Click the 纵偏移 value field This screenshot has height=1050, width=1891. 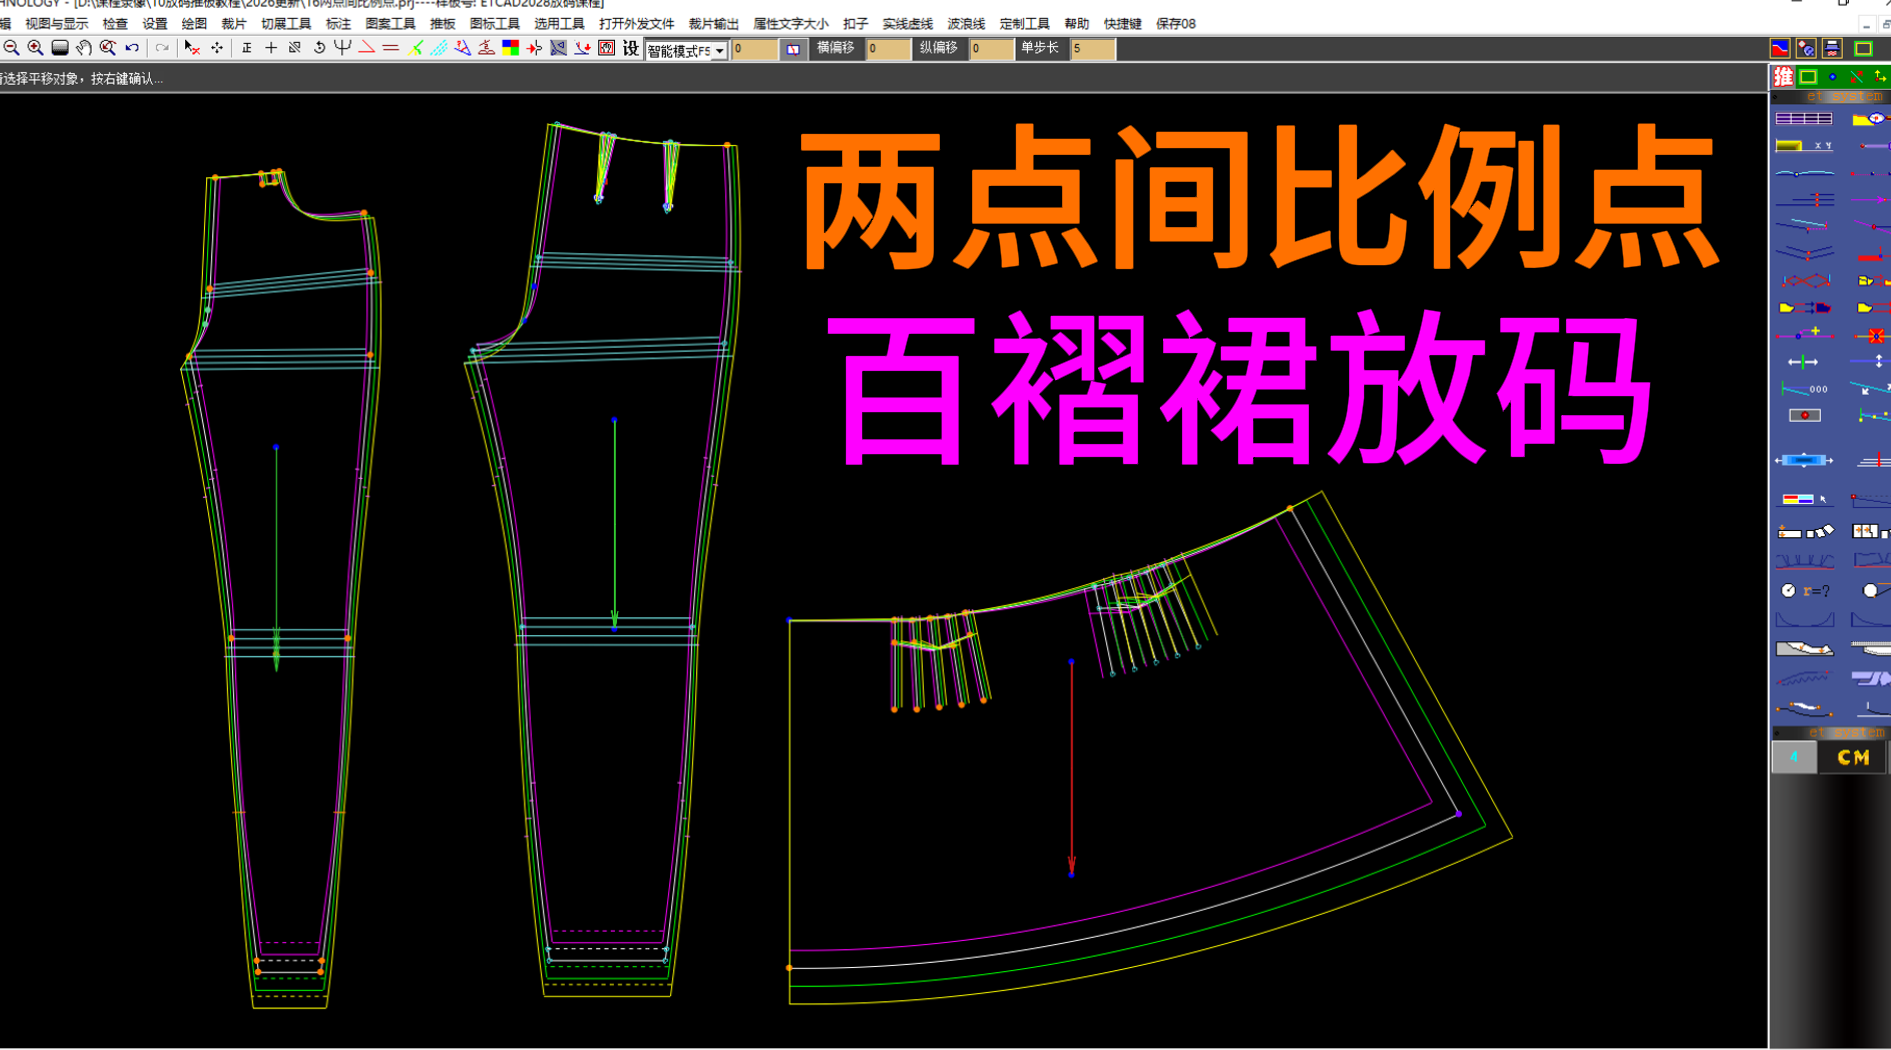coord(991,49)
